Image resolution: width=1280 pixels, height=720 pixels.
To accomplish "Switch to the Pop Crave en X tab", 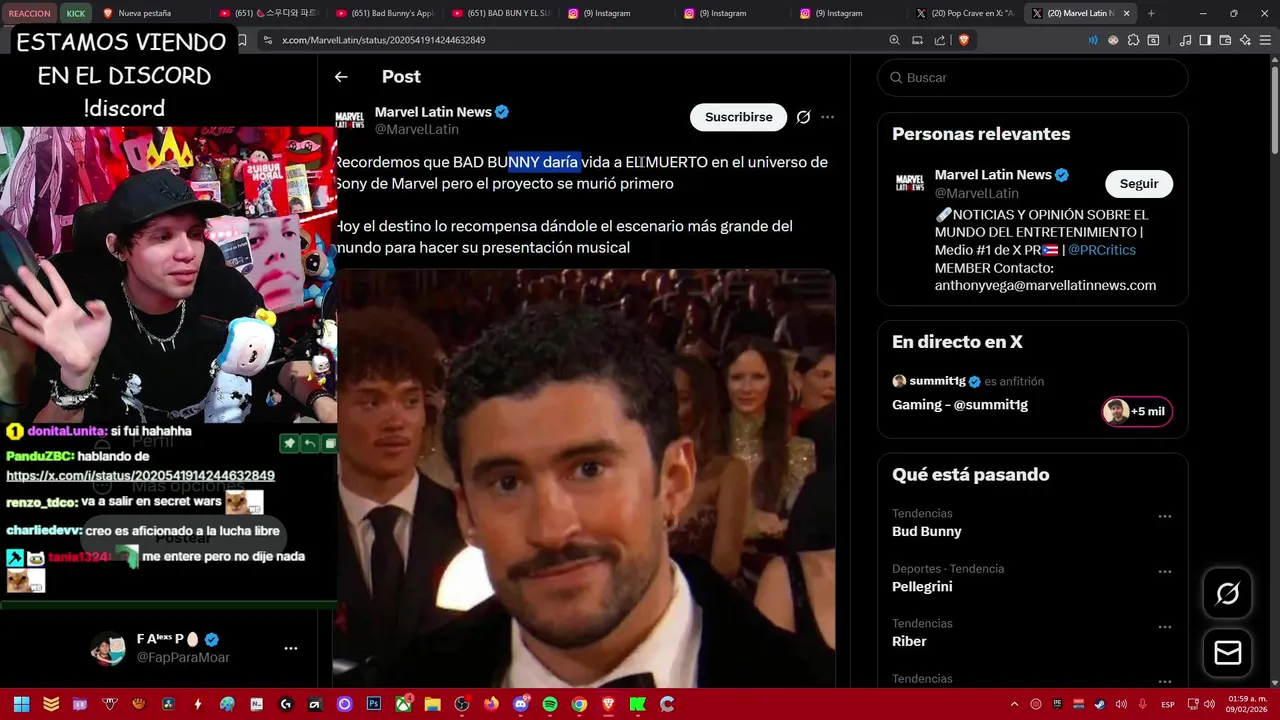I will [965, 13].
